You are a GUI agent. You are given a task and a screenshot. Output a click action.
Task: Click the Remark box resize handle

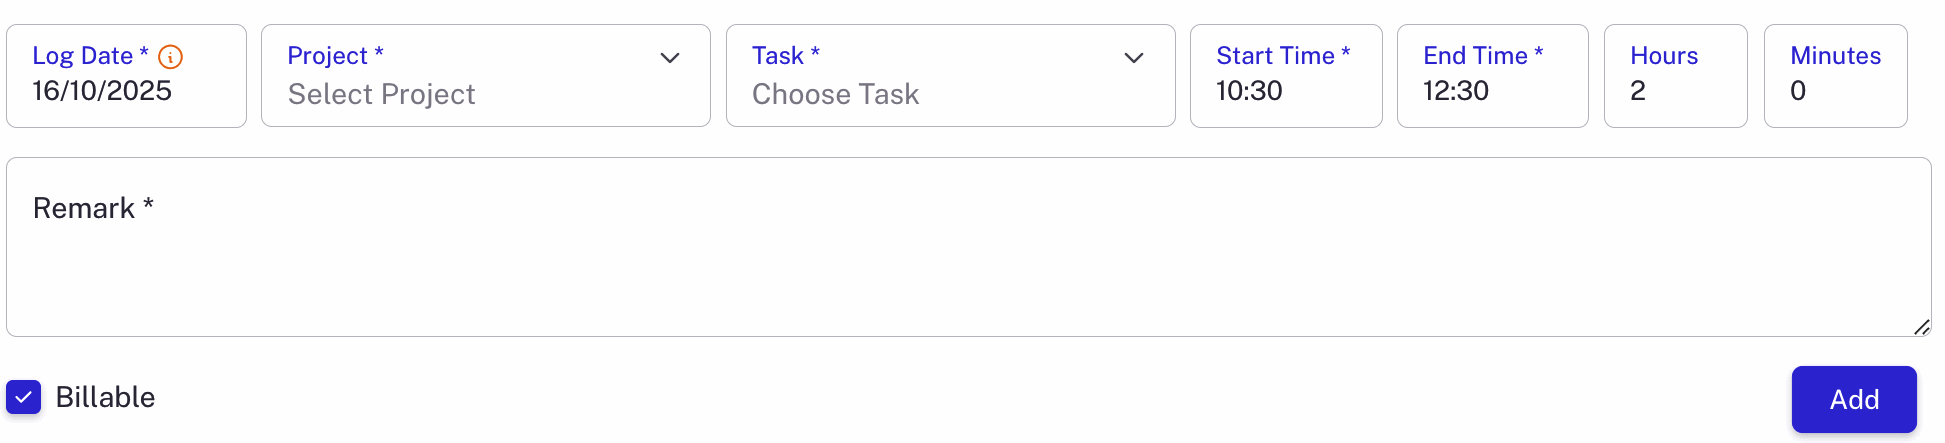(1921, 327)
